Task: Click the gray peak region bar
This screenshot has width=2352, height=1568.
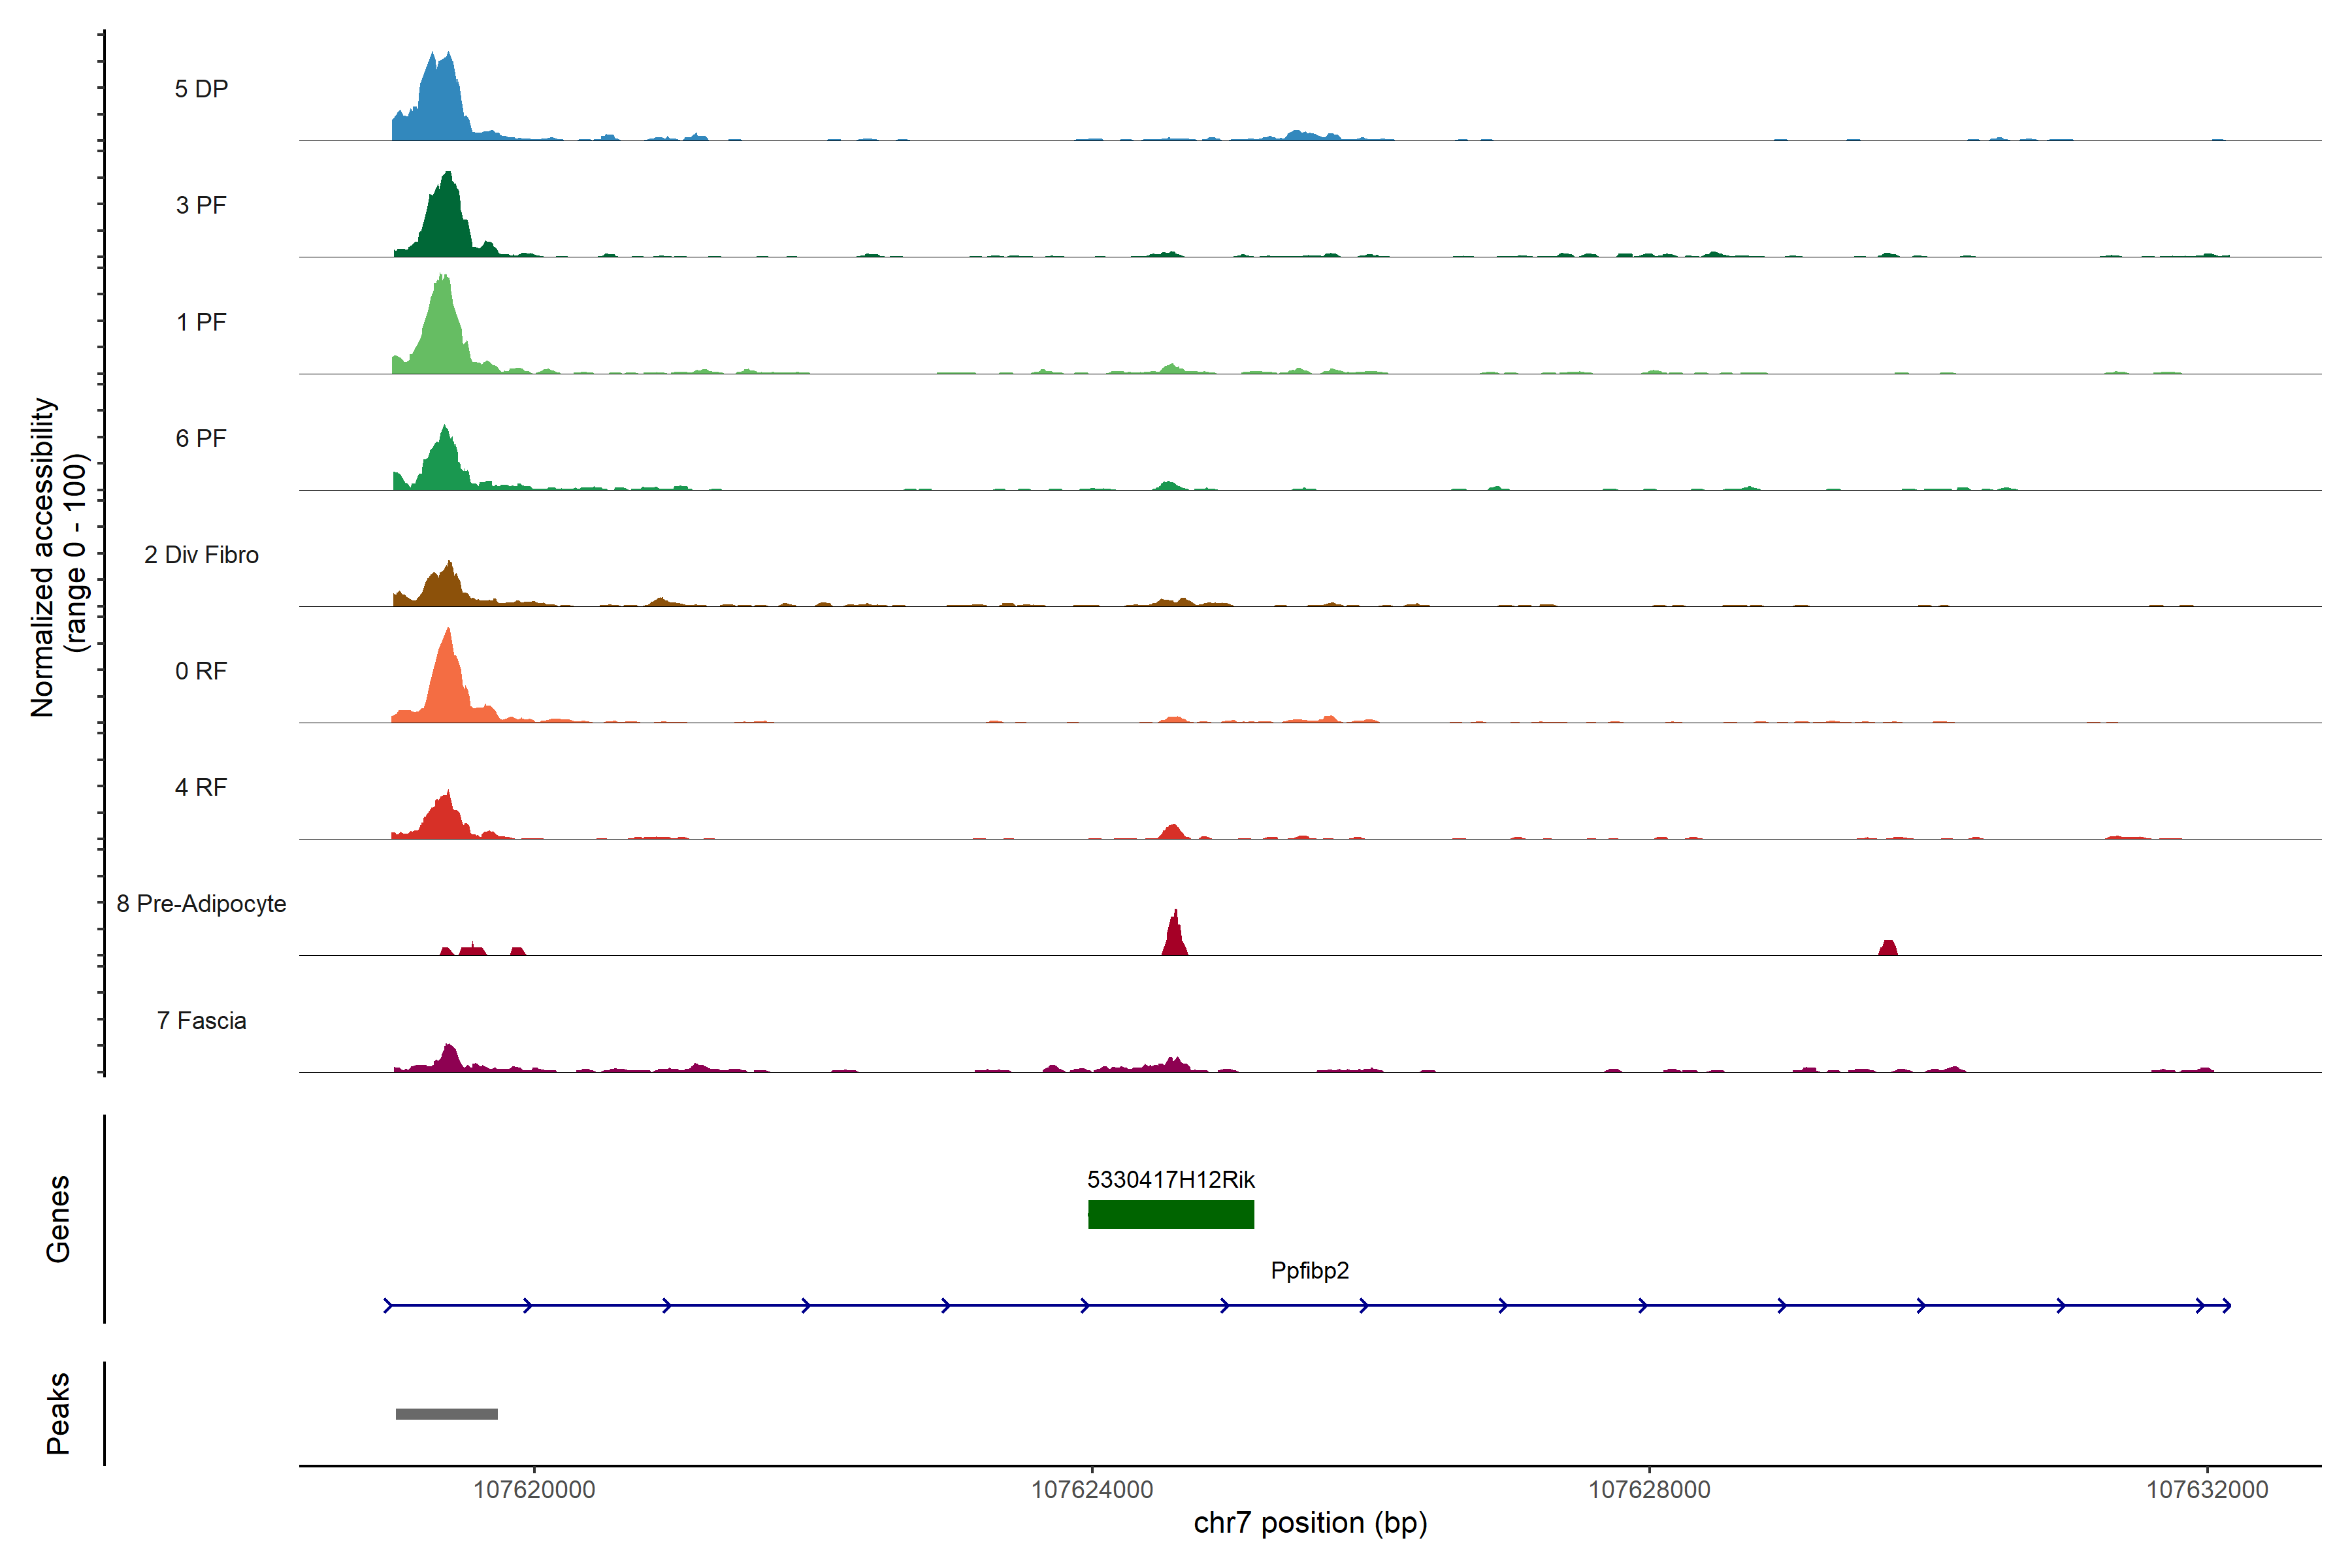Action: pyautogui.click(x=446, y=1414)
